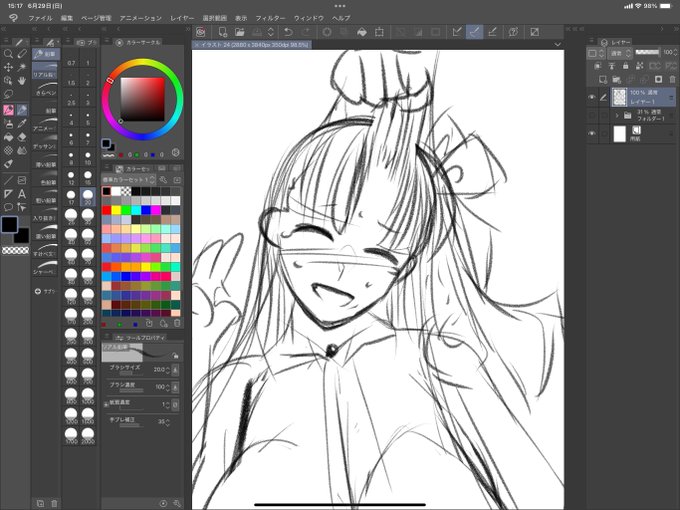This screenshot has width=680, height=510.
Task: Toggle the snap button right of the highlighted one
Action: [492, 32]
